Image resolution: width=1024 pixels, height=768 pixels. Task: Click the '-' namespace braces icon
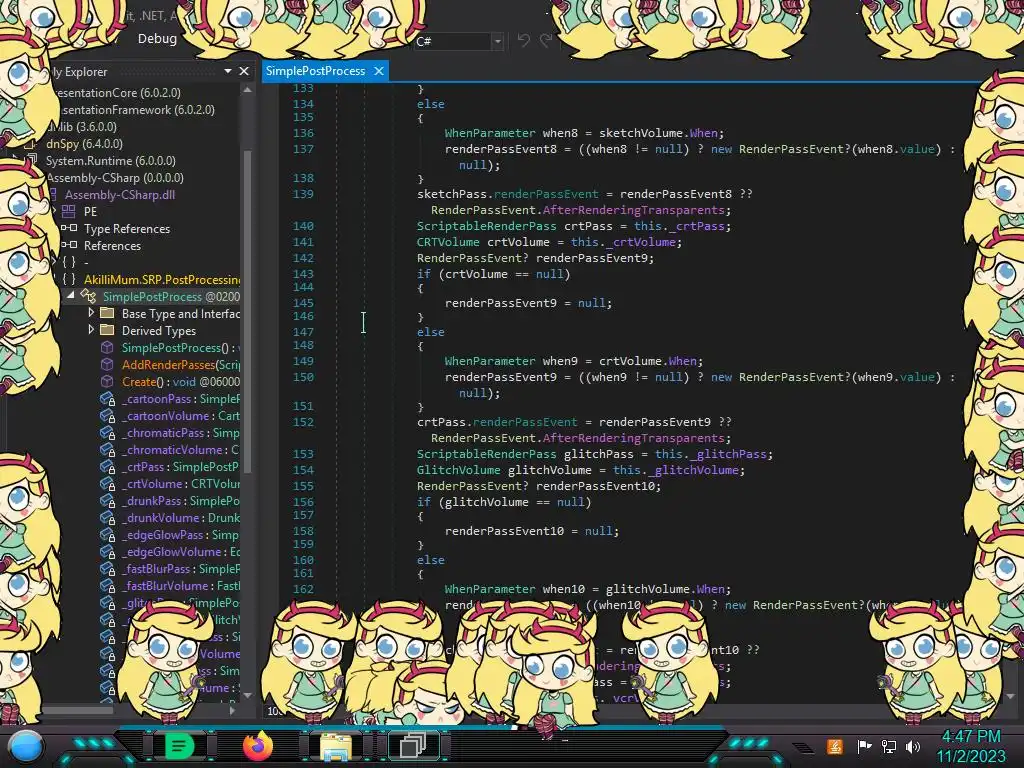point(69,262)
